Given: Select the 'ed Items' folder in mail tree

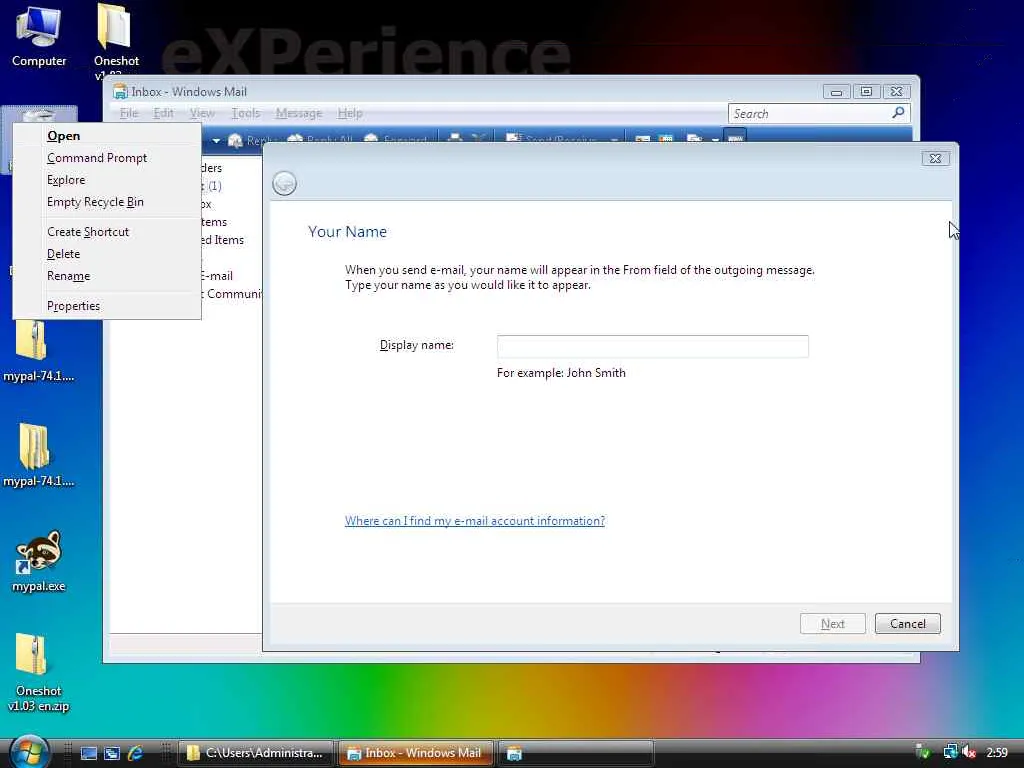Looking at the screenshot, I should [222, 240].
